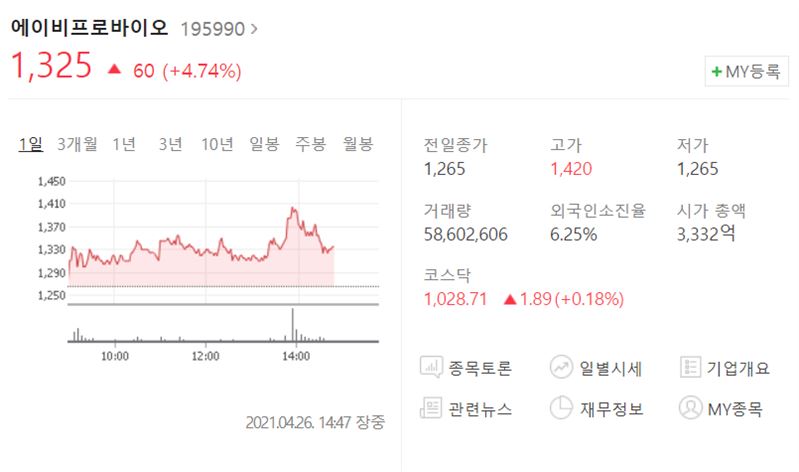Show the 3년 chart period
Viewport: 799px width, 472px height.
tap(170, 144)
